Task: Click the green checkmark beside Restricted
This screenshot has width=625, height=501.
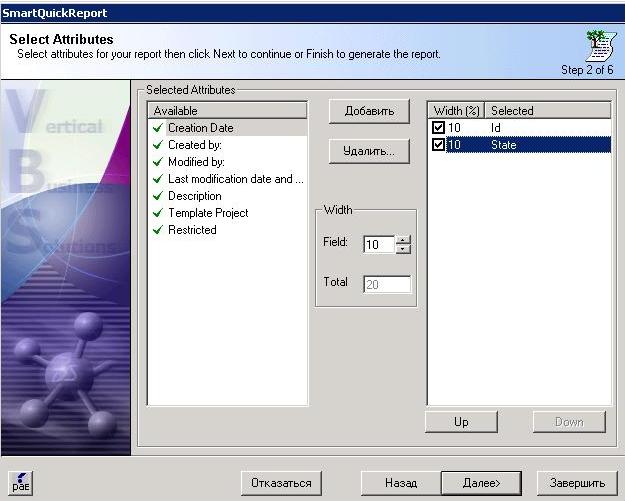Action: pyautogui.click(x=158, y=230)
